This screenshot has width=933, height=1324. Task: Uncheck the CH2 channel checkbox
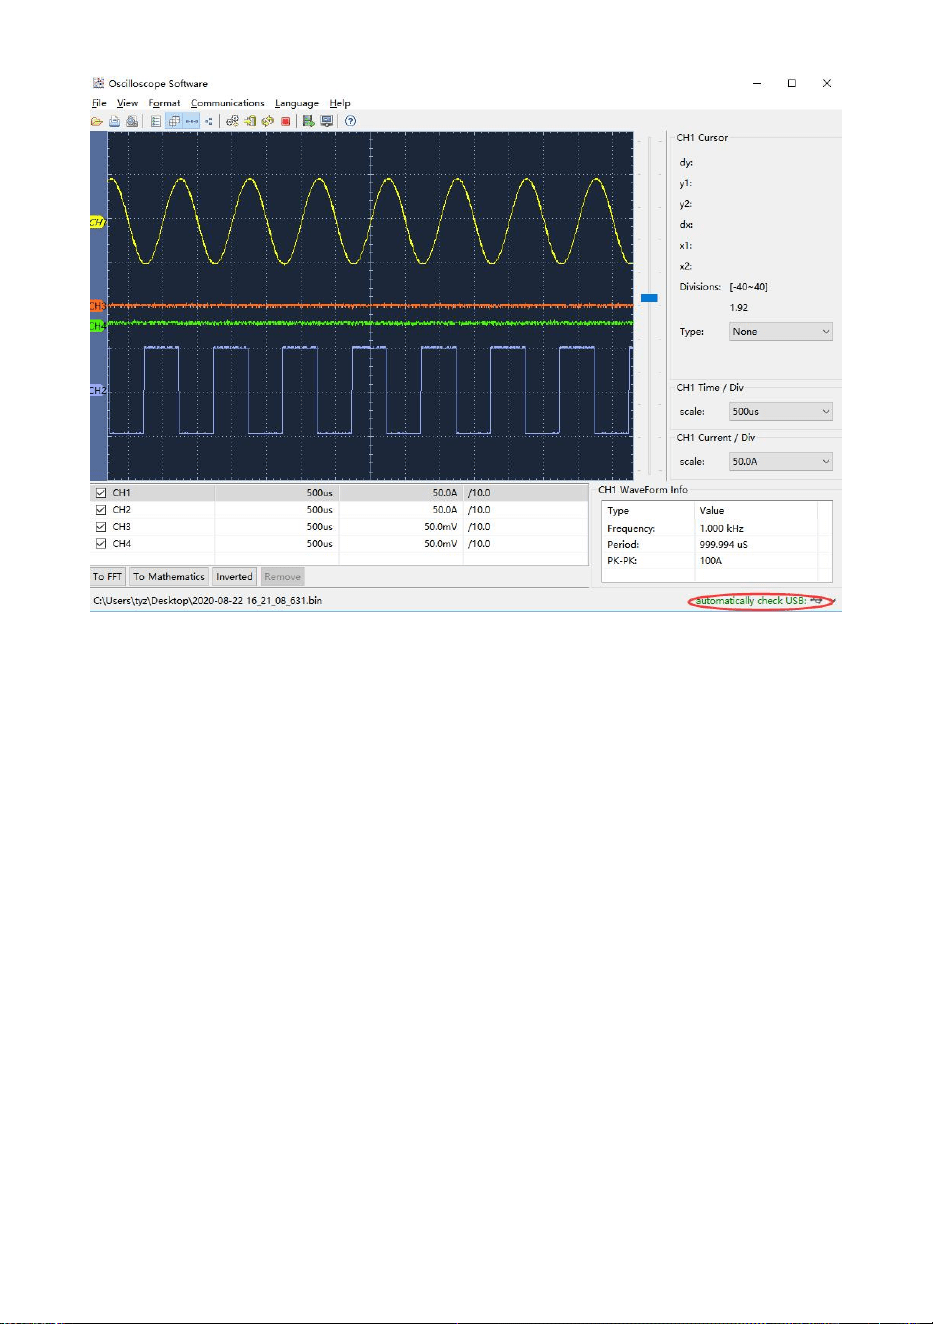click(x=100, y=510)
